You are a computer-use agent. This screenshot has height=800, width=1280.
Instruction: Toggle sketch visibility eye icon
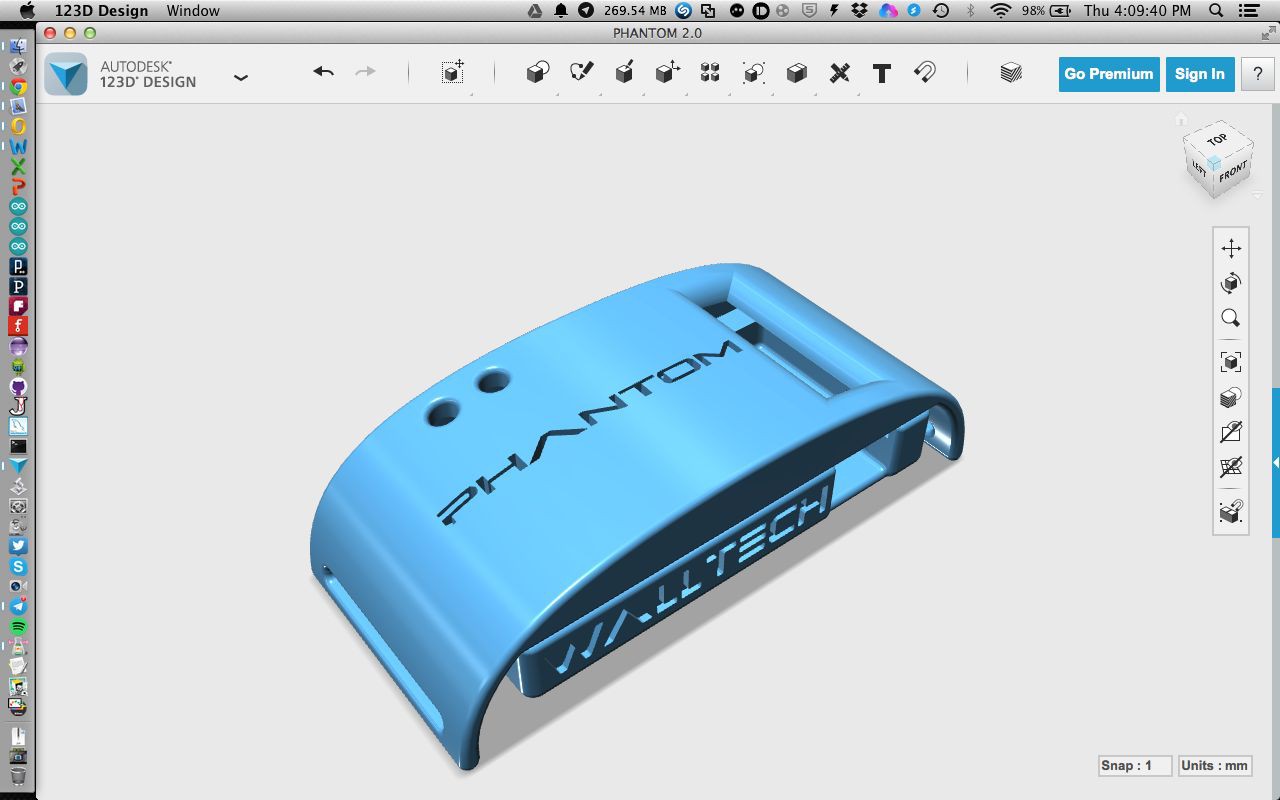[x=1231, y=432]
